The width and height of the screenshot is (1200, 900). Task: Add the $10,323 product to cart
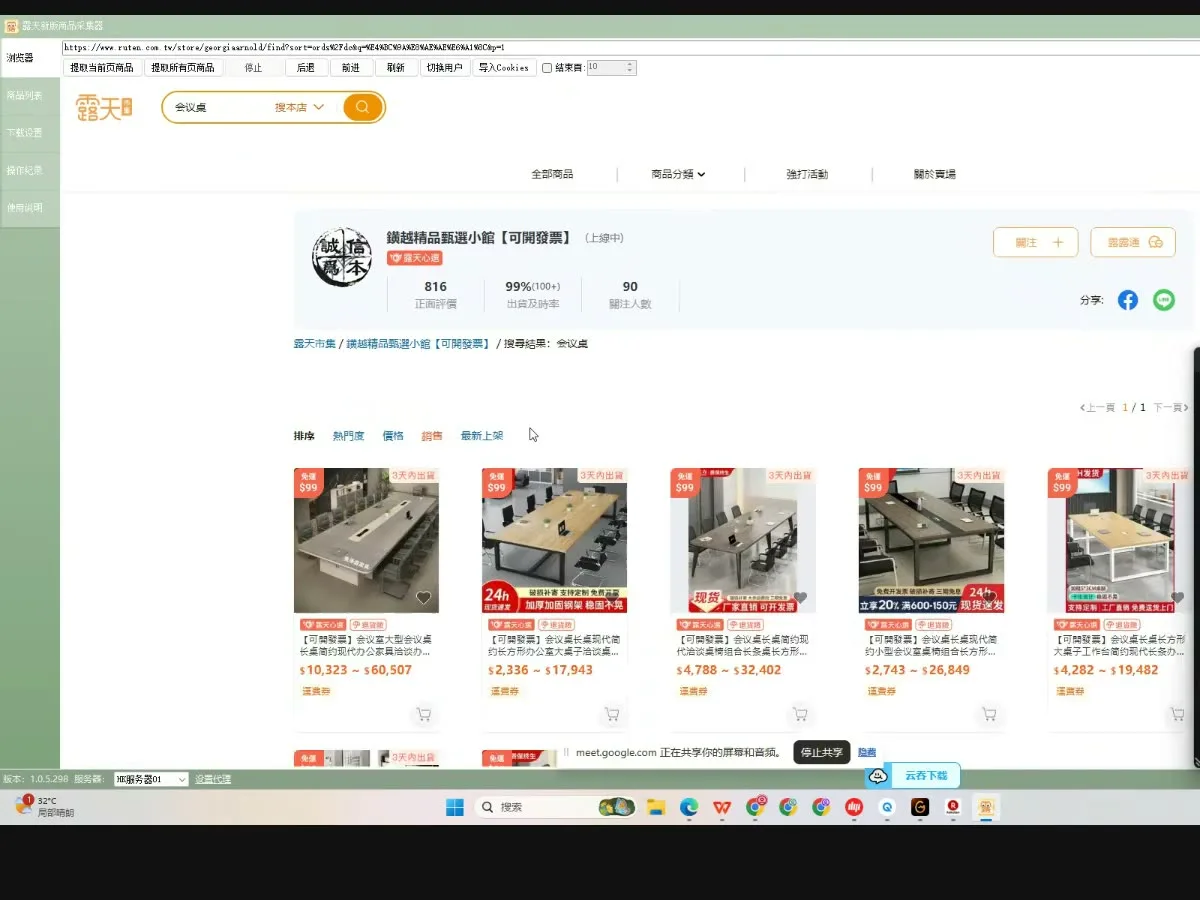coord(423,715)
